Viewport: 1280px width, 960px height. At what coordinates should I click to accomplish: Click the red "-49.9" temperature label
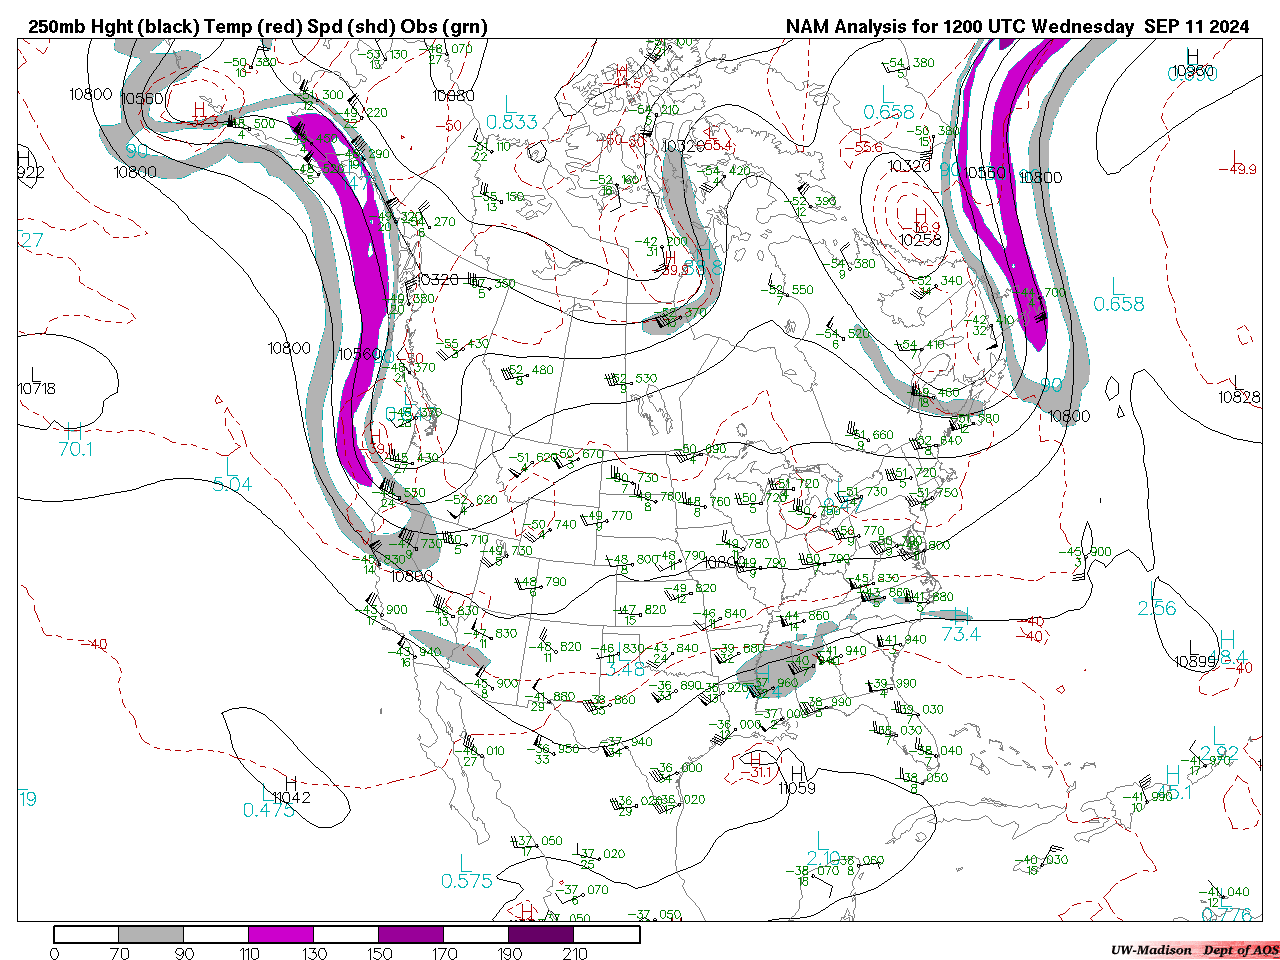pyautogui.click(x=1237, y=170)
